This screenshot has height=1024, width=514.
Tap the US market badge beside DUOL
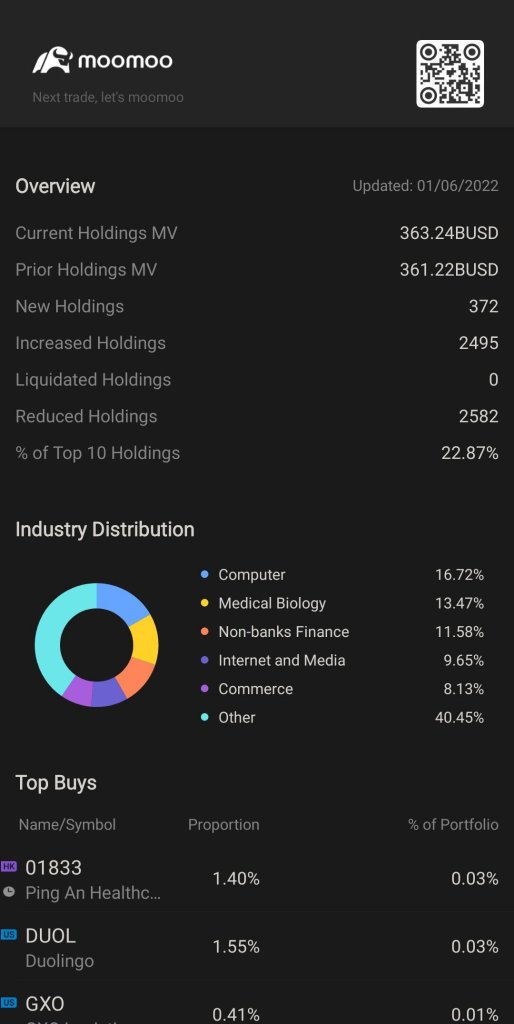pos(8,935)
